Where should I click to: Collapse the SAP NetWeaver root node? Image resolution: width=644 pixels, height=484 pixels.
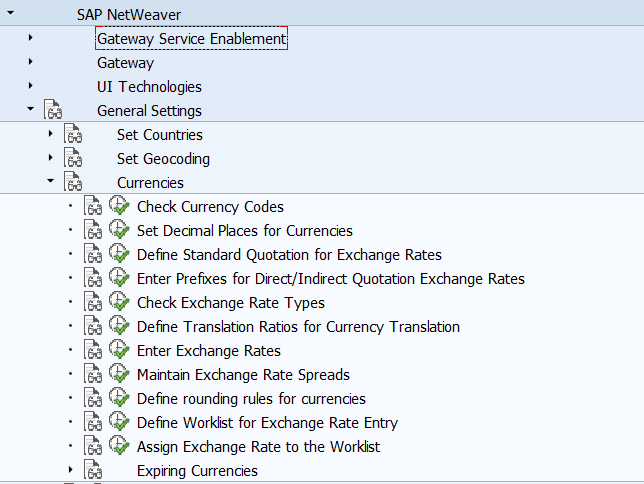11,13
